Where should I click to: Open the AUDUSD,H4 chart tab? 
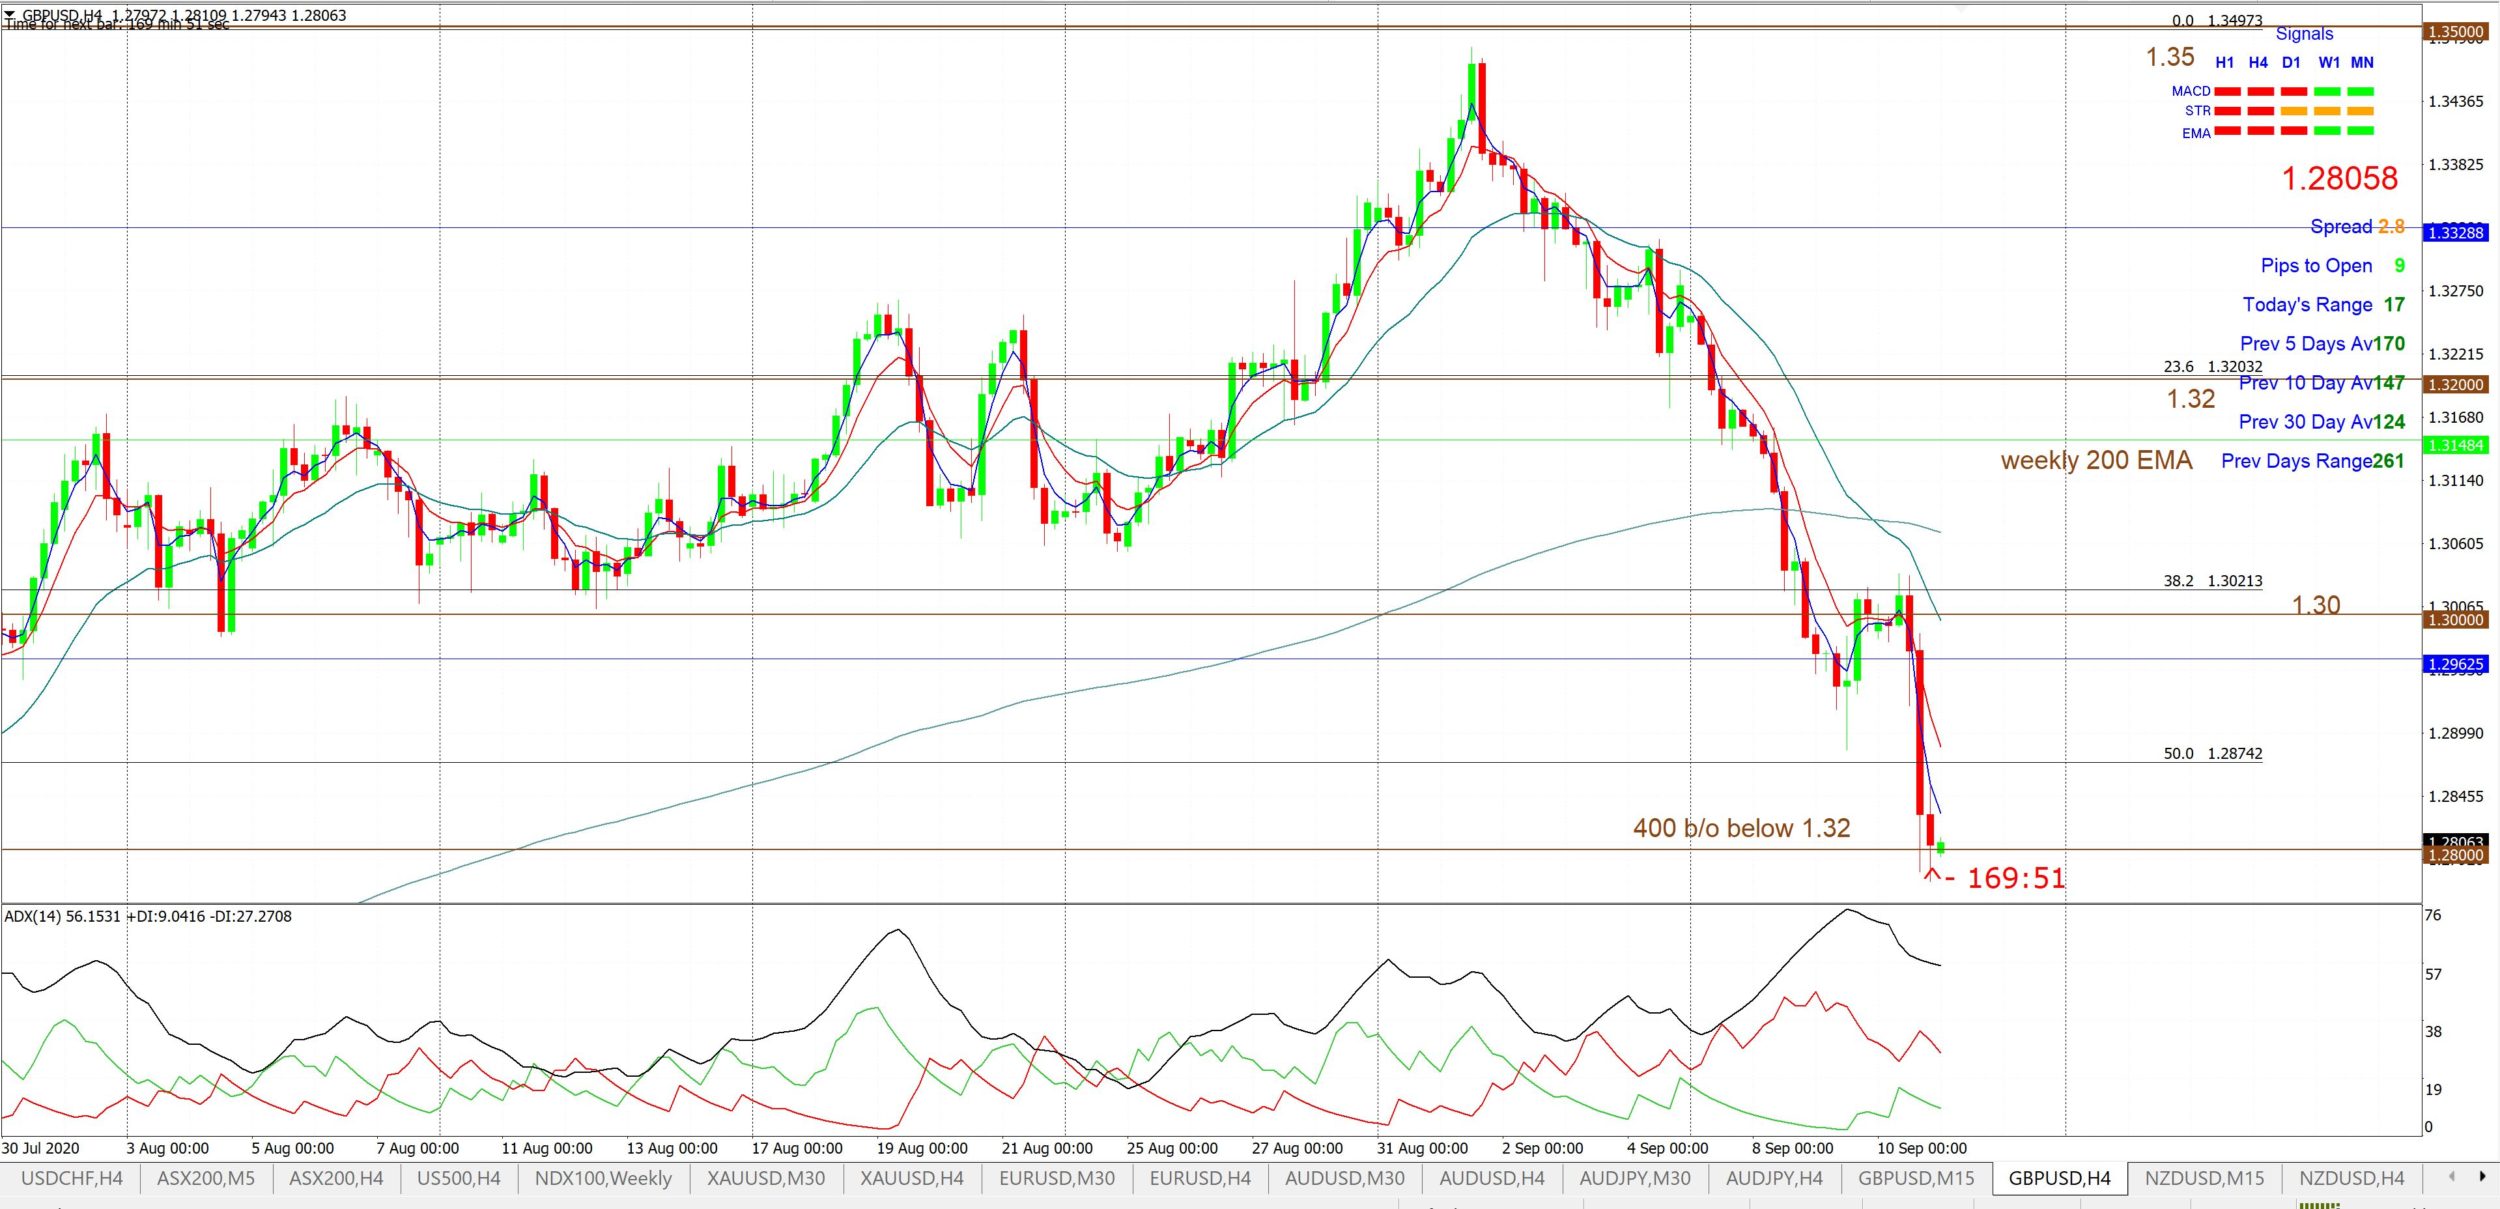(1492, 1178)
